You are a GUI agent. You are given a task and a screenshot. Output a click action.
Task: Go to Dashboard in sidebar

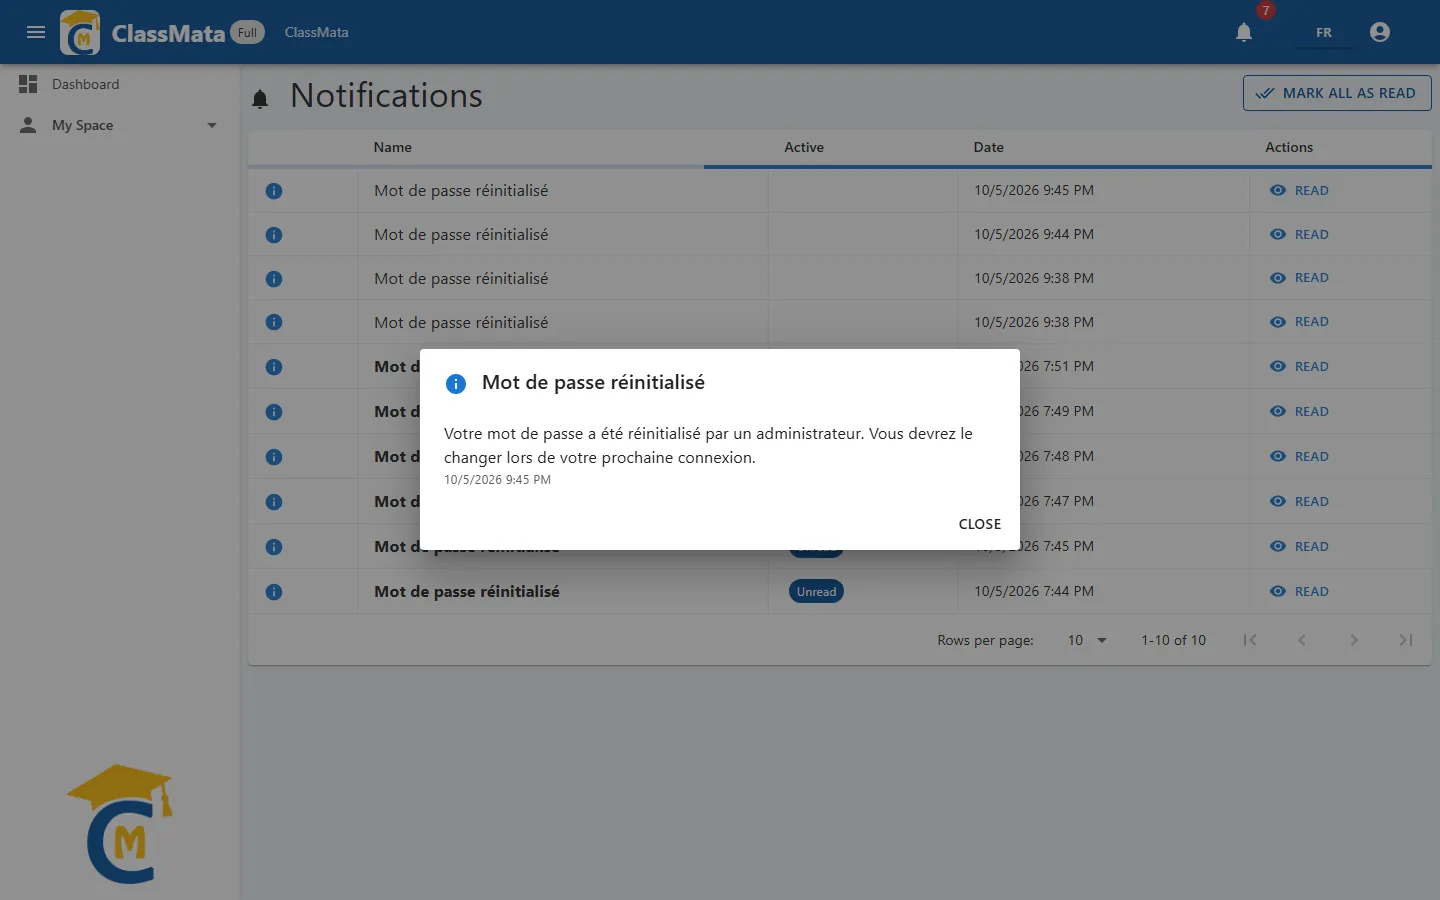pyautogui.click(x=120, y=84)
